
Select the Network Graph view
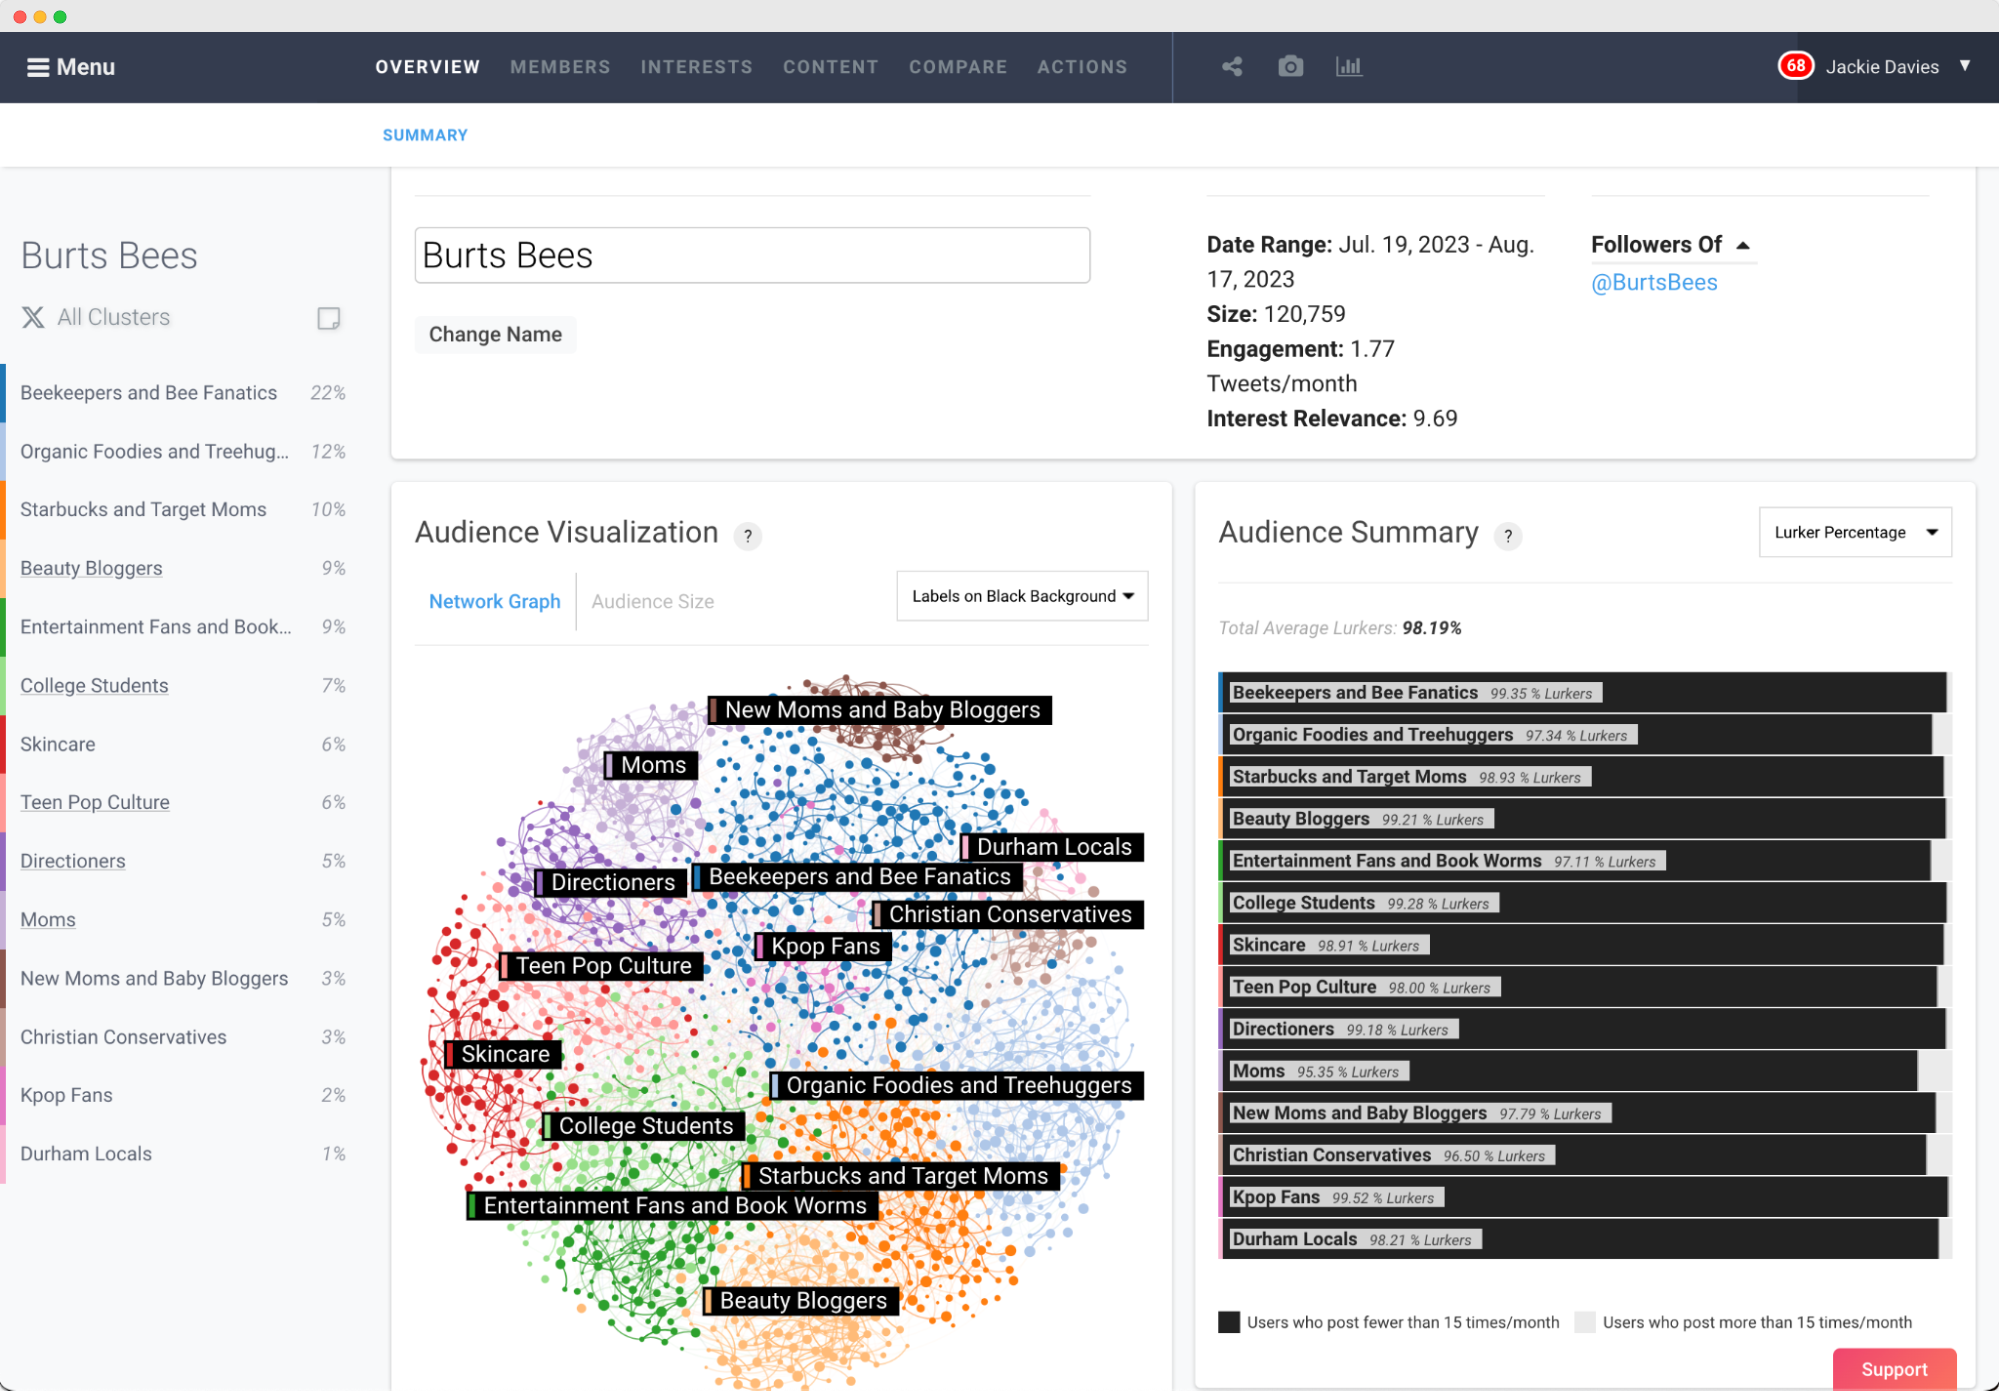pyautogui.click(x=494, y=601)
